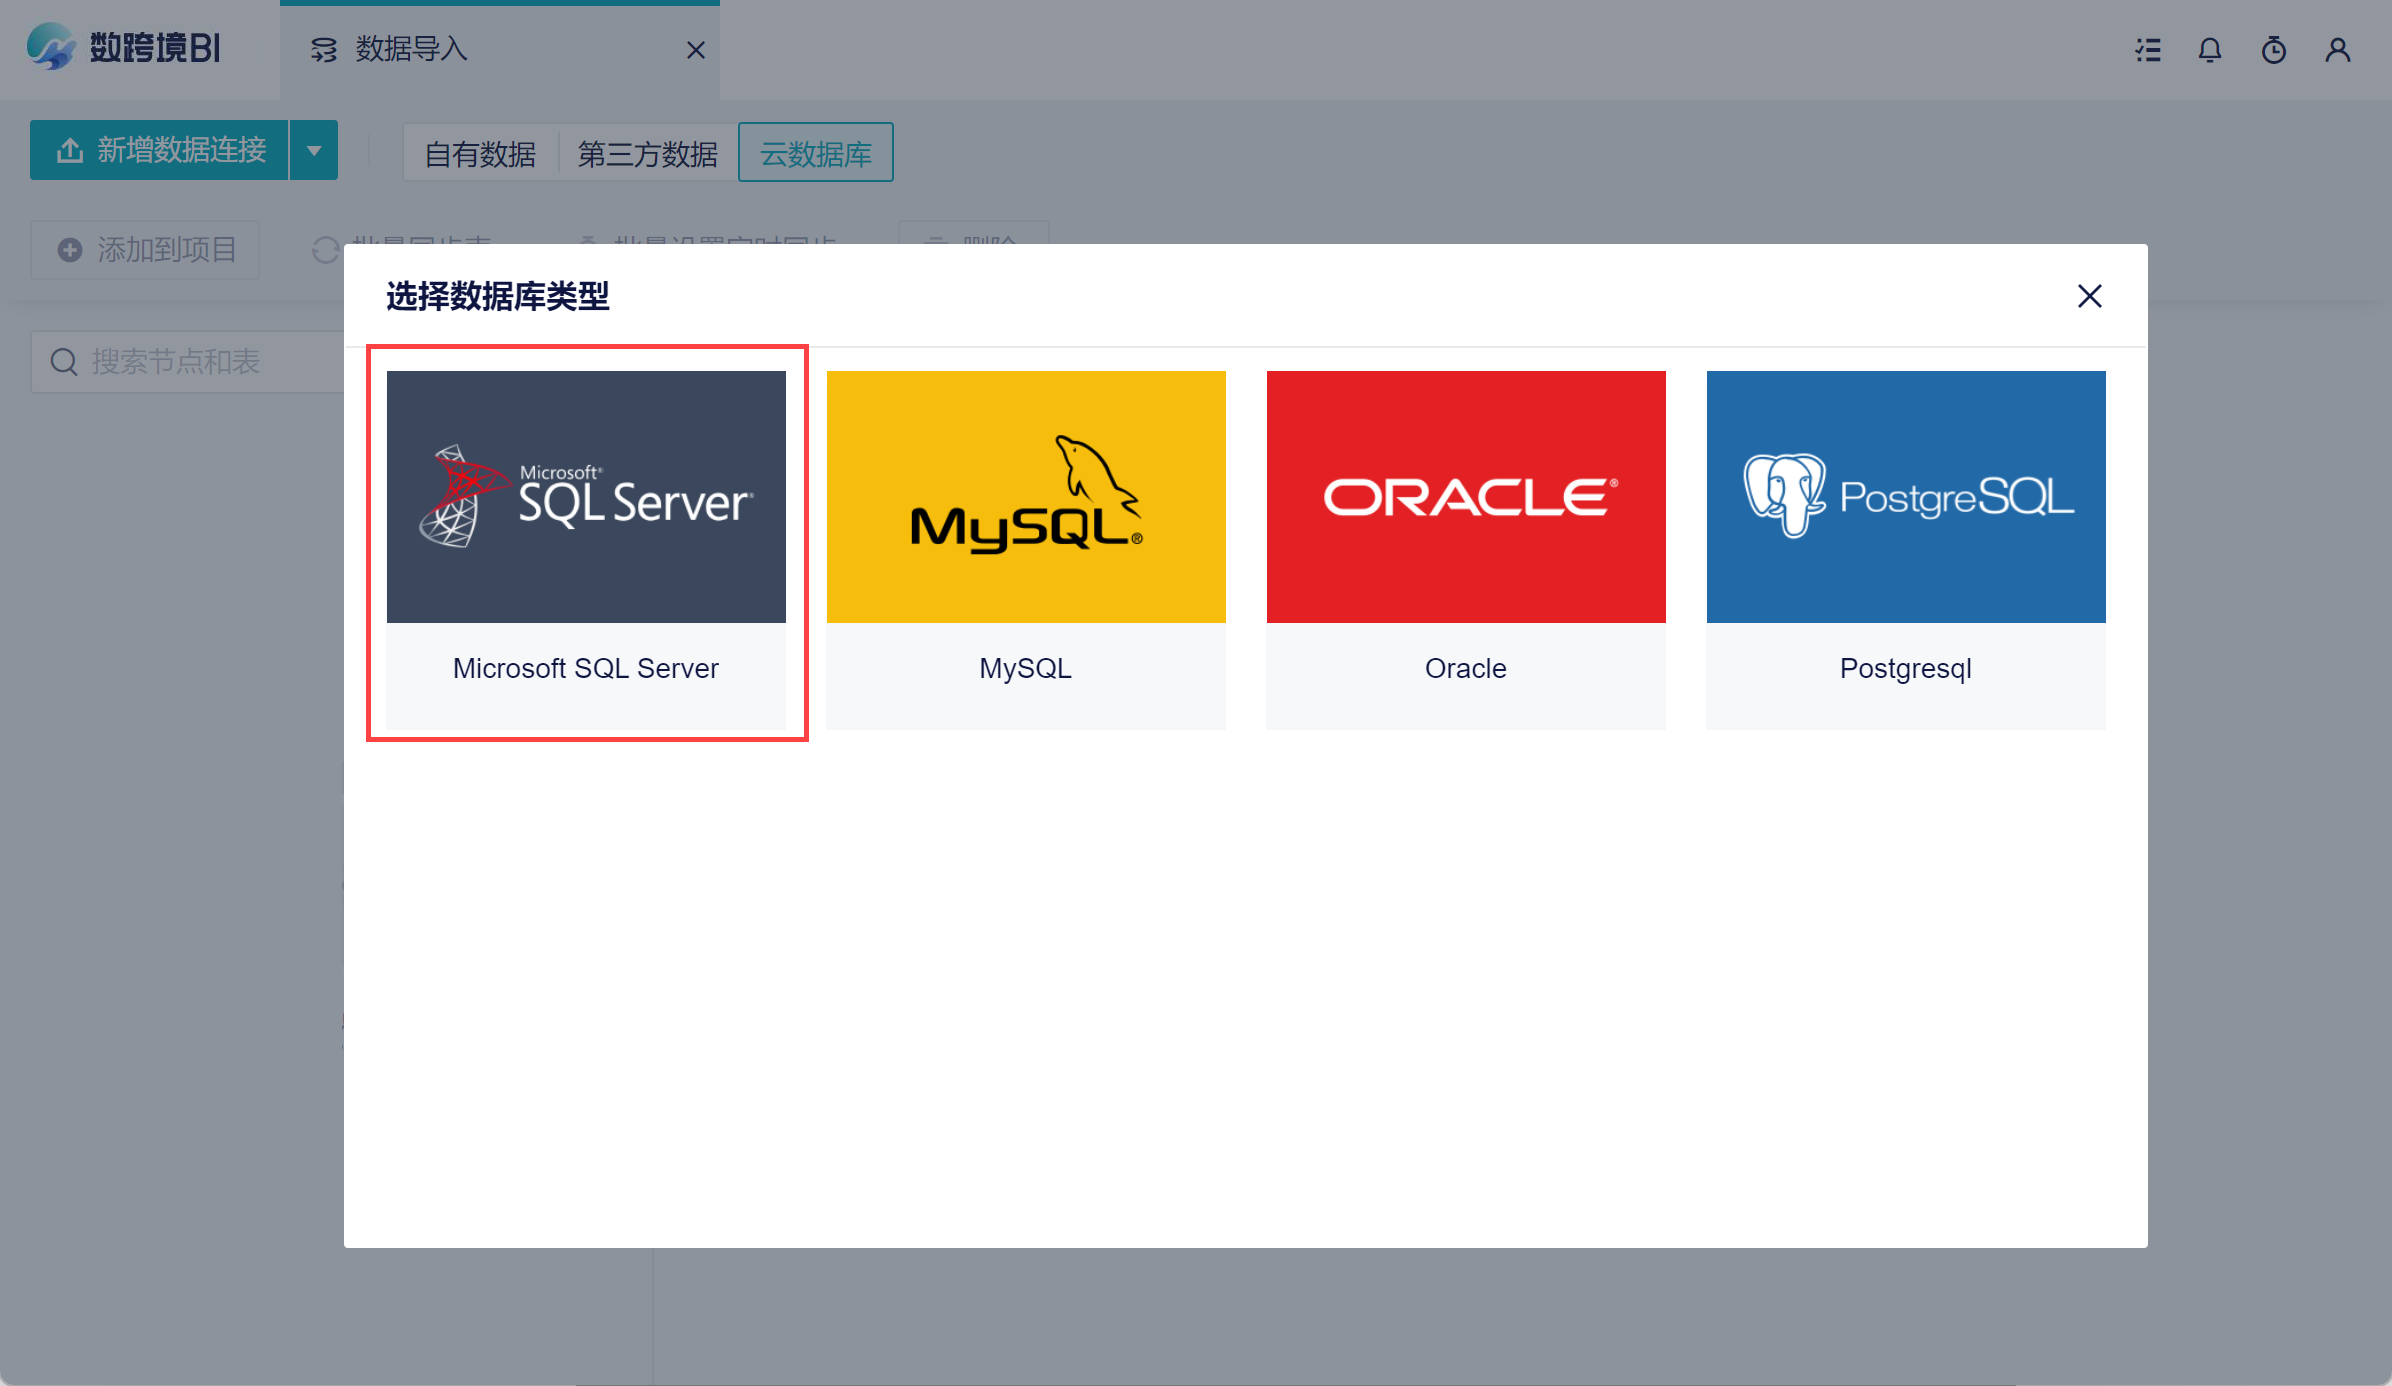Click the 添加到项目 button
Image resolution: width=2392 pixels, height=1386 pixels.
(x=146, y=250)
